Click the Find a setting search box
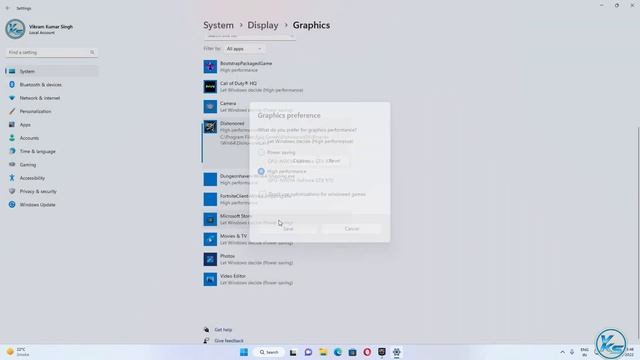The height and width of the screenshot is (360, 640). [x=51, y=52]
